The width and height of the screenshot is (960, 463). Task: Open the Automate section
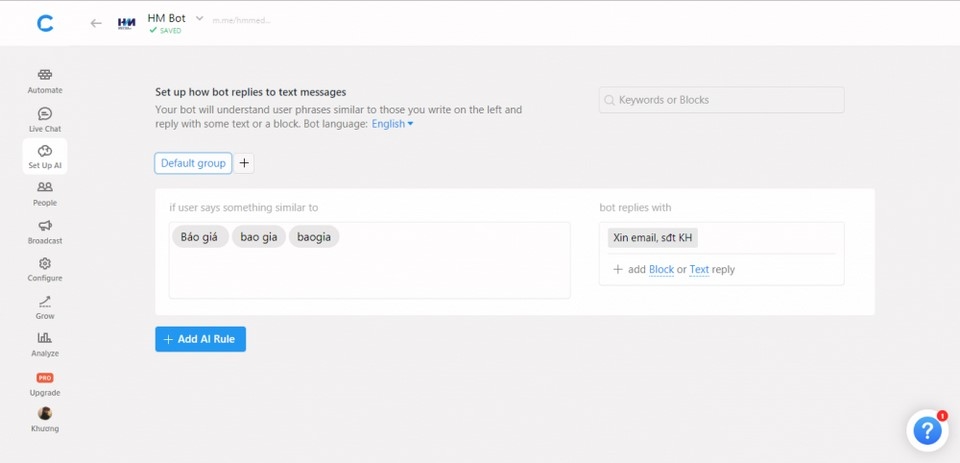click(x=45, y=81)
